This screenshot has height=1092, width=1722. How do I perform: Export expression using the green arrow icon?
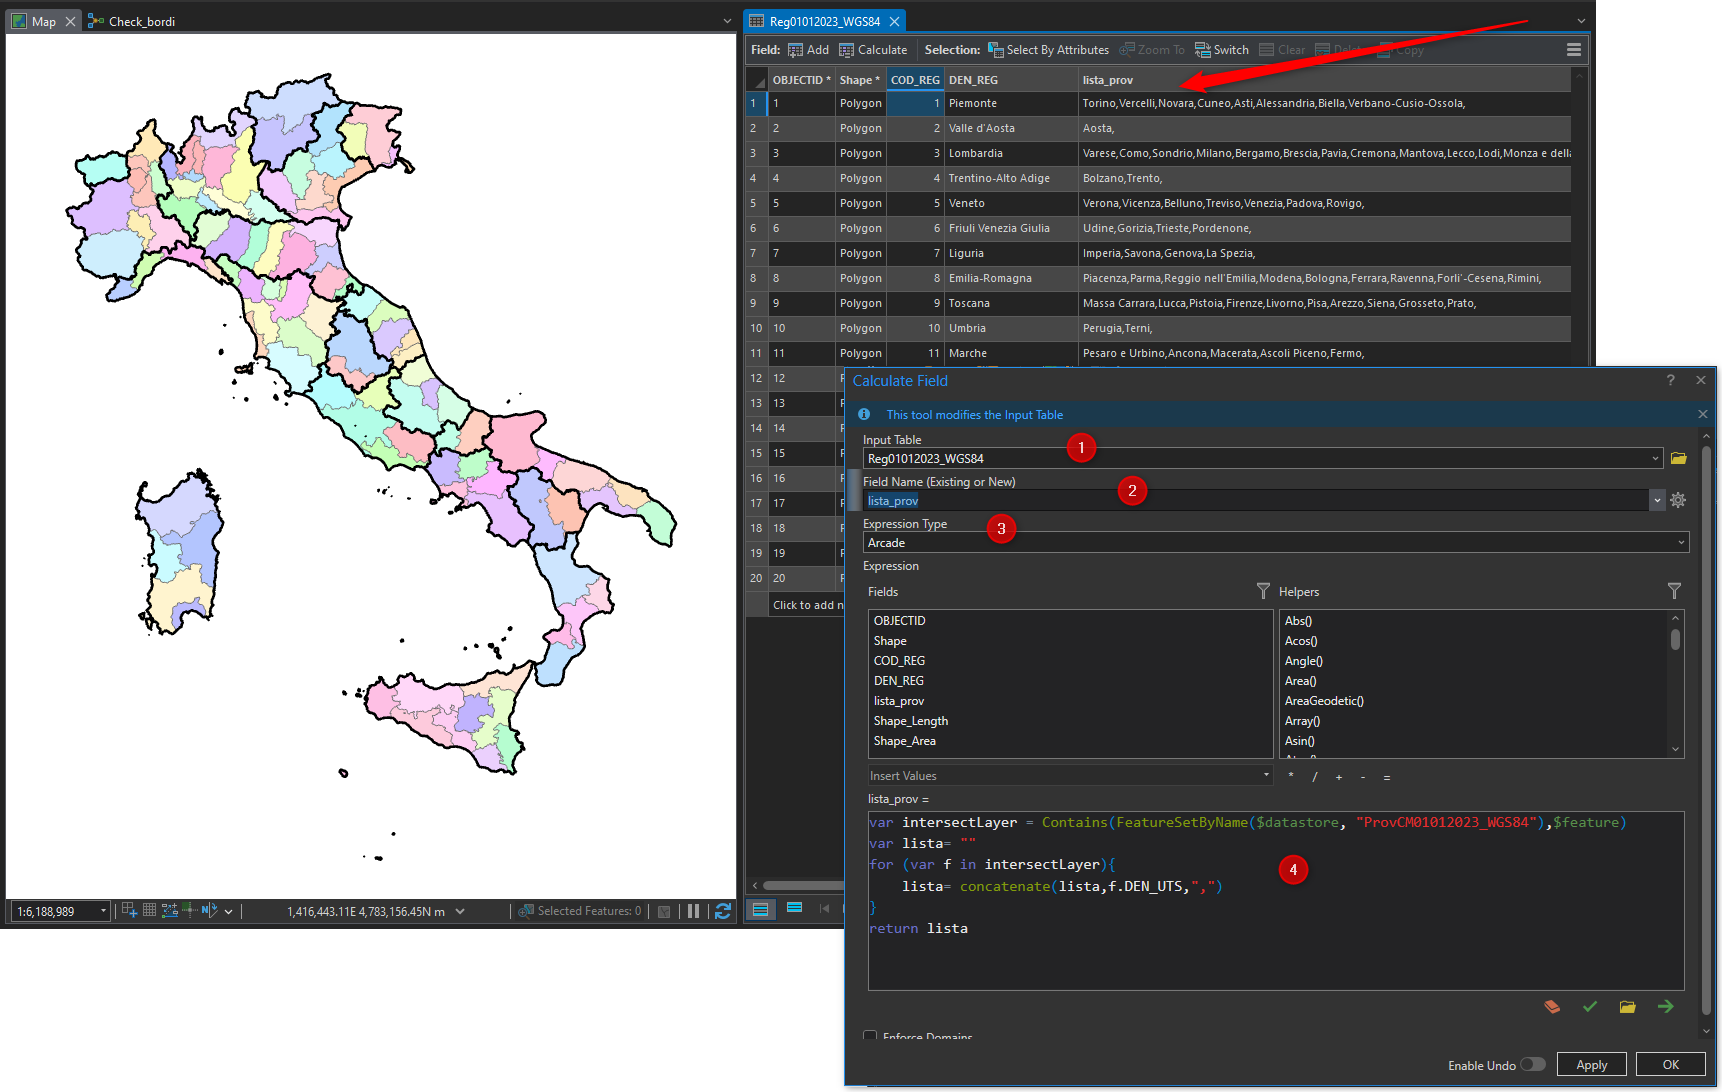point(1666,1007)
